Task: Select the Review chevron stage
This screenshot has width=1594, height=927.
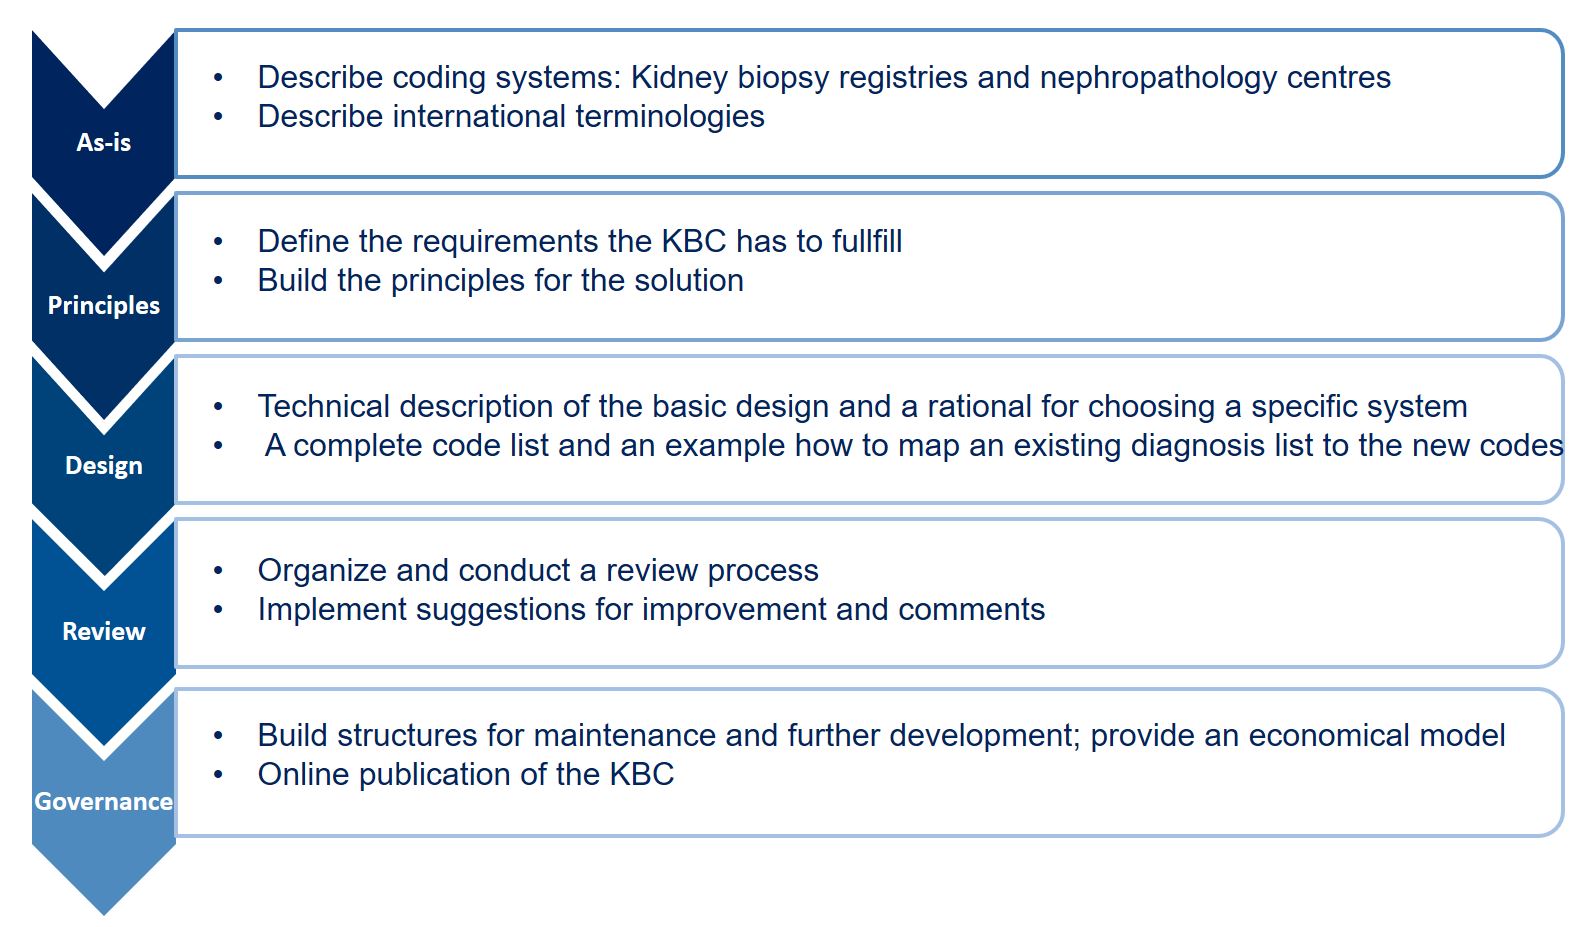Action: (x=103, y=631)
